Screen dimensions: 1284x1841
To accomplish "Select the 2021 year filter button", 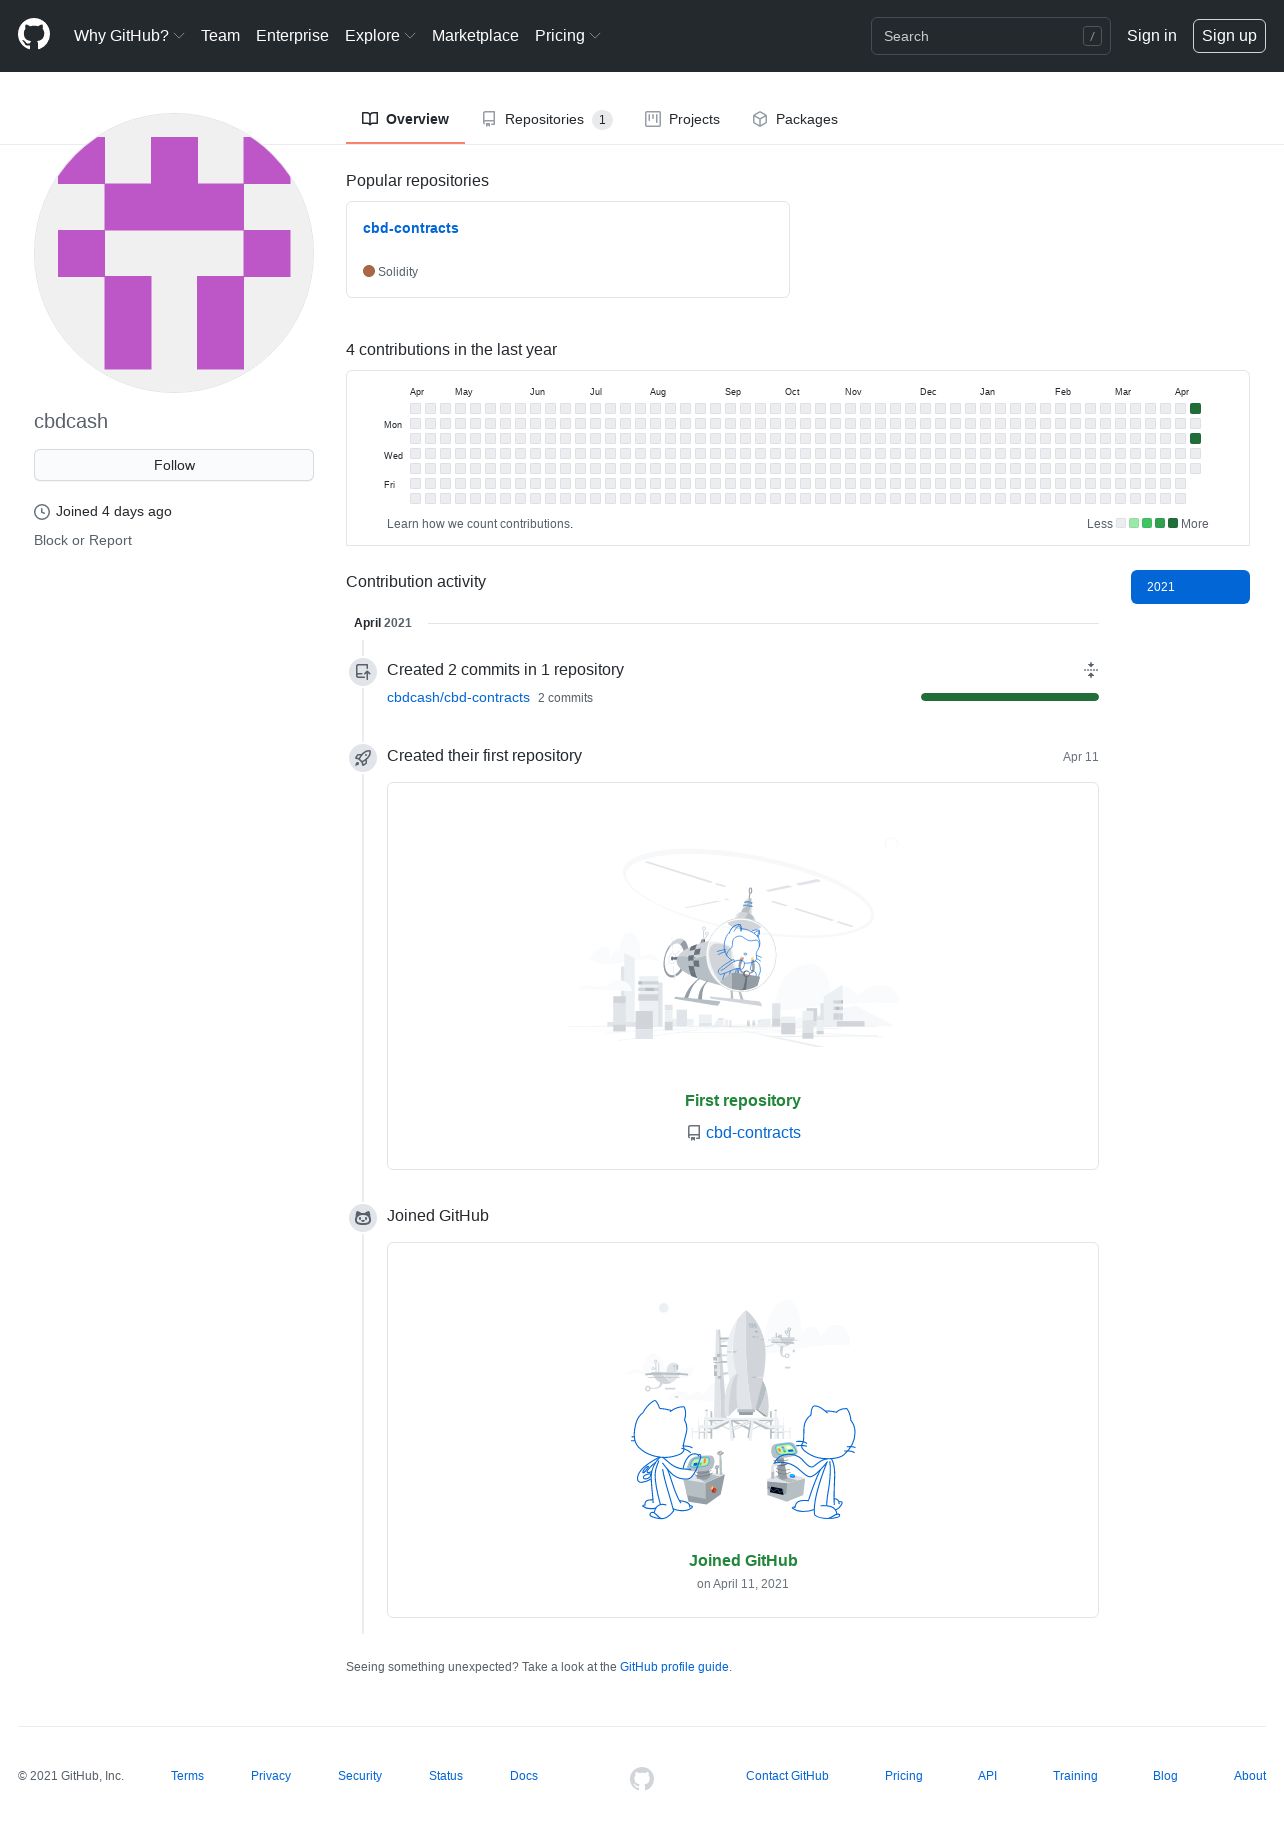I will 1190,587.
